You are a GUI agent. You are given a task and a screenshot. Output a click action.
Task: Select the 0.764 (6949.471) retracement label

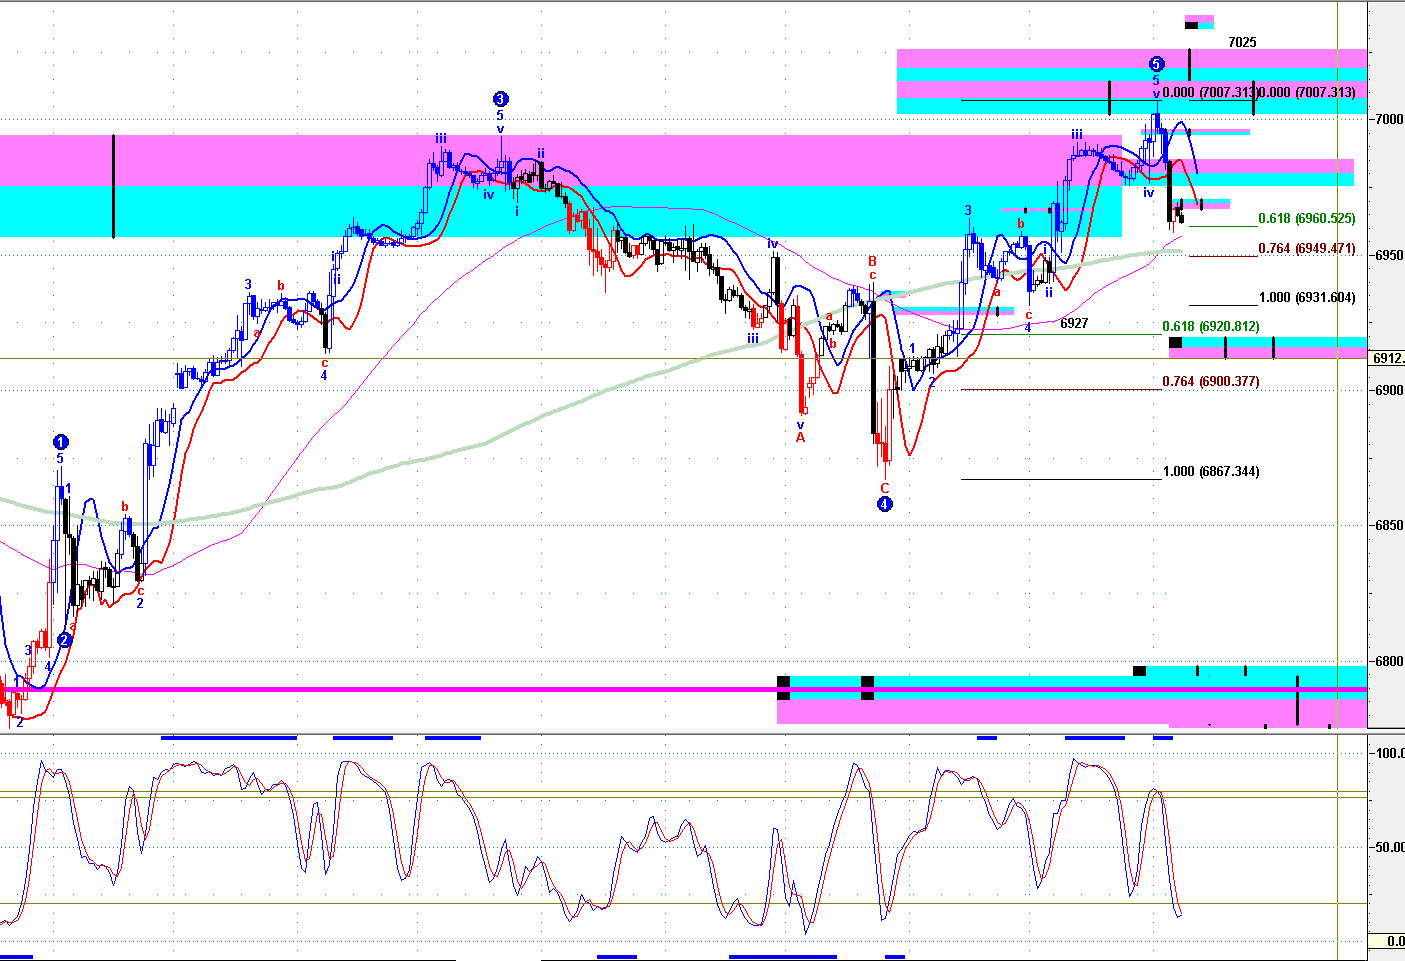1306,248
